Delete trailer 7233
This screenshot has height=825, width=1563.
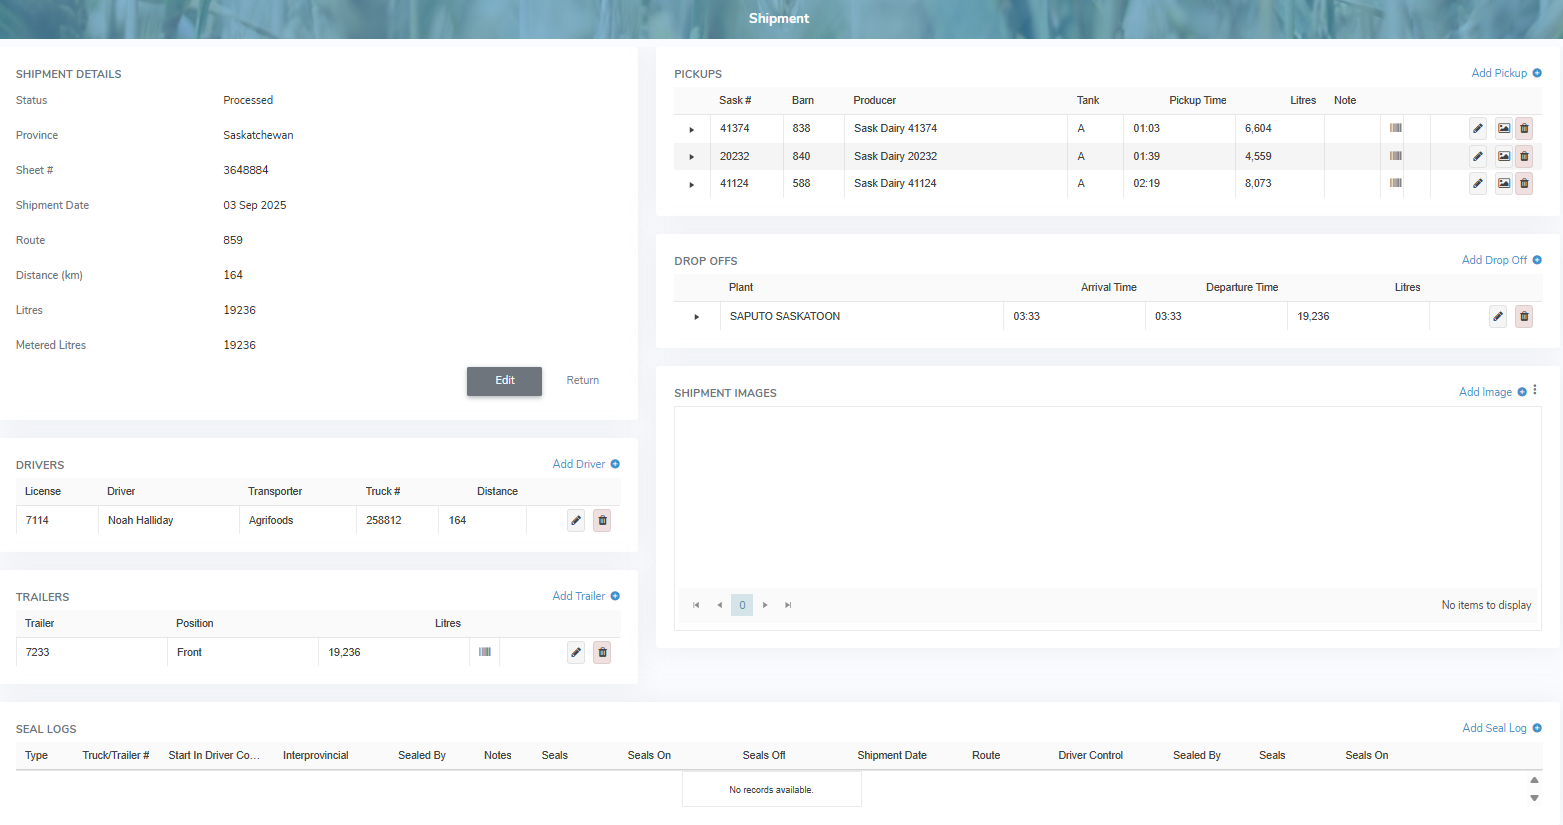tap(601, 652)
